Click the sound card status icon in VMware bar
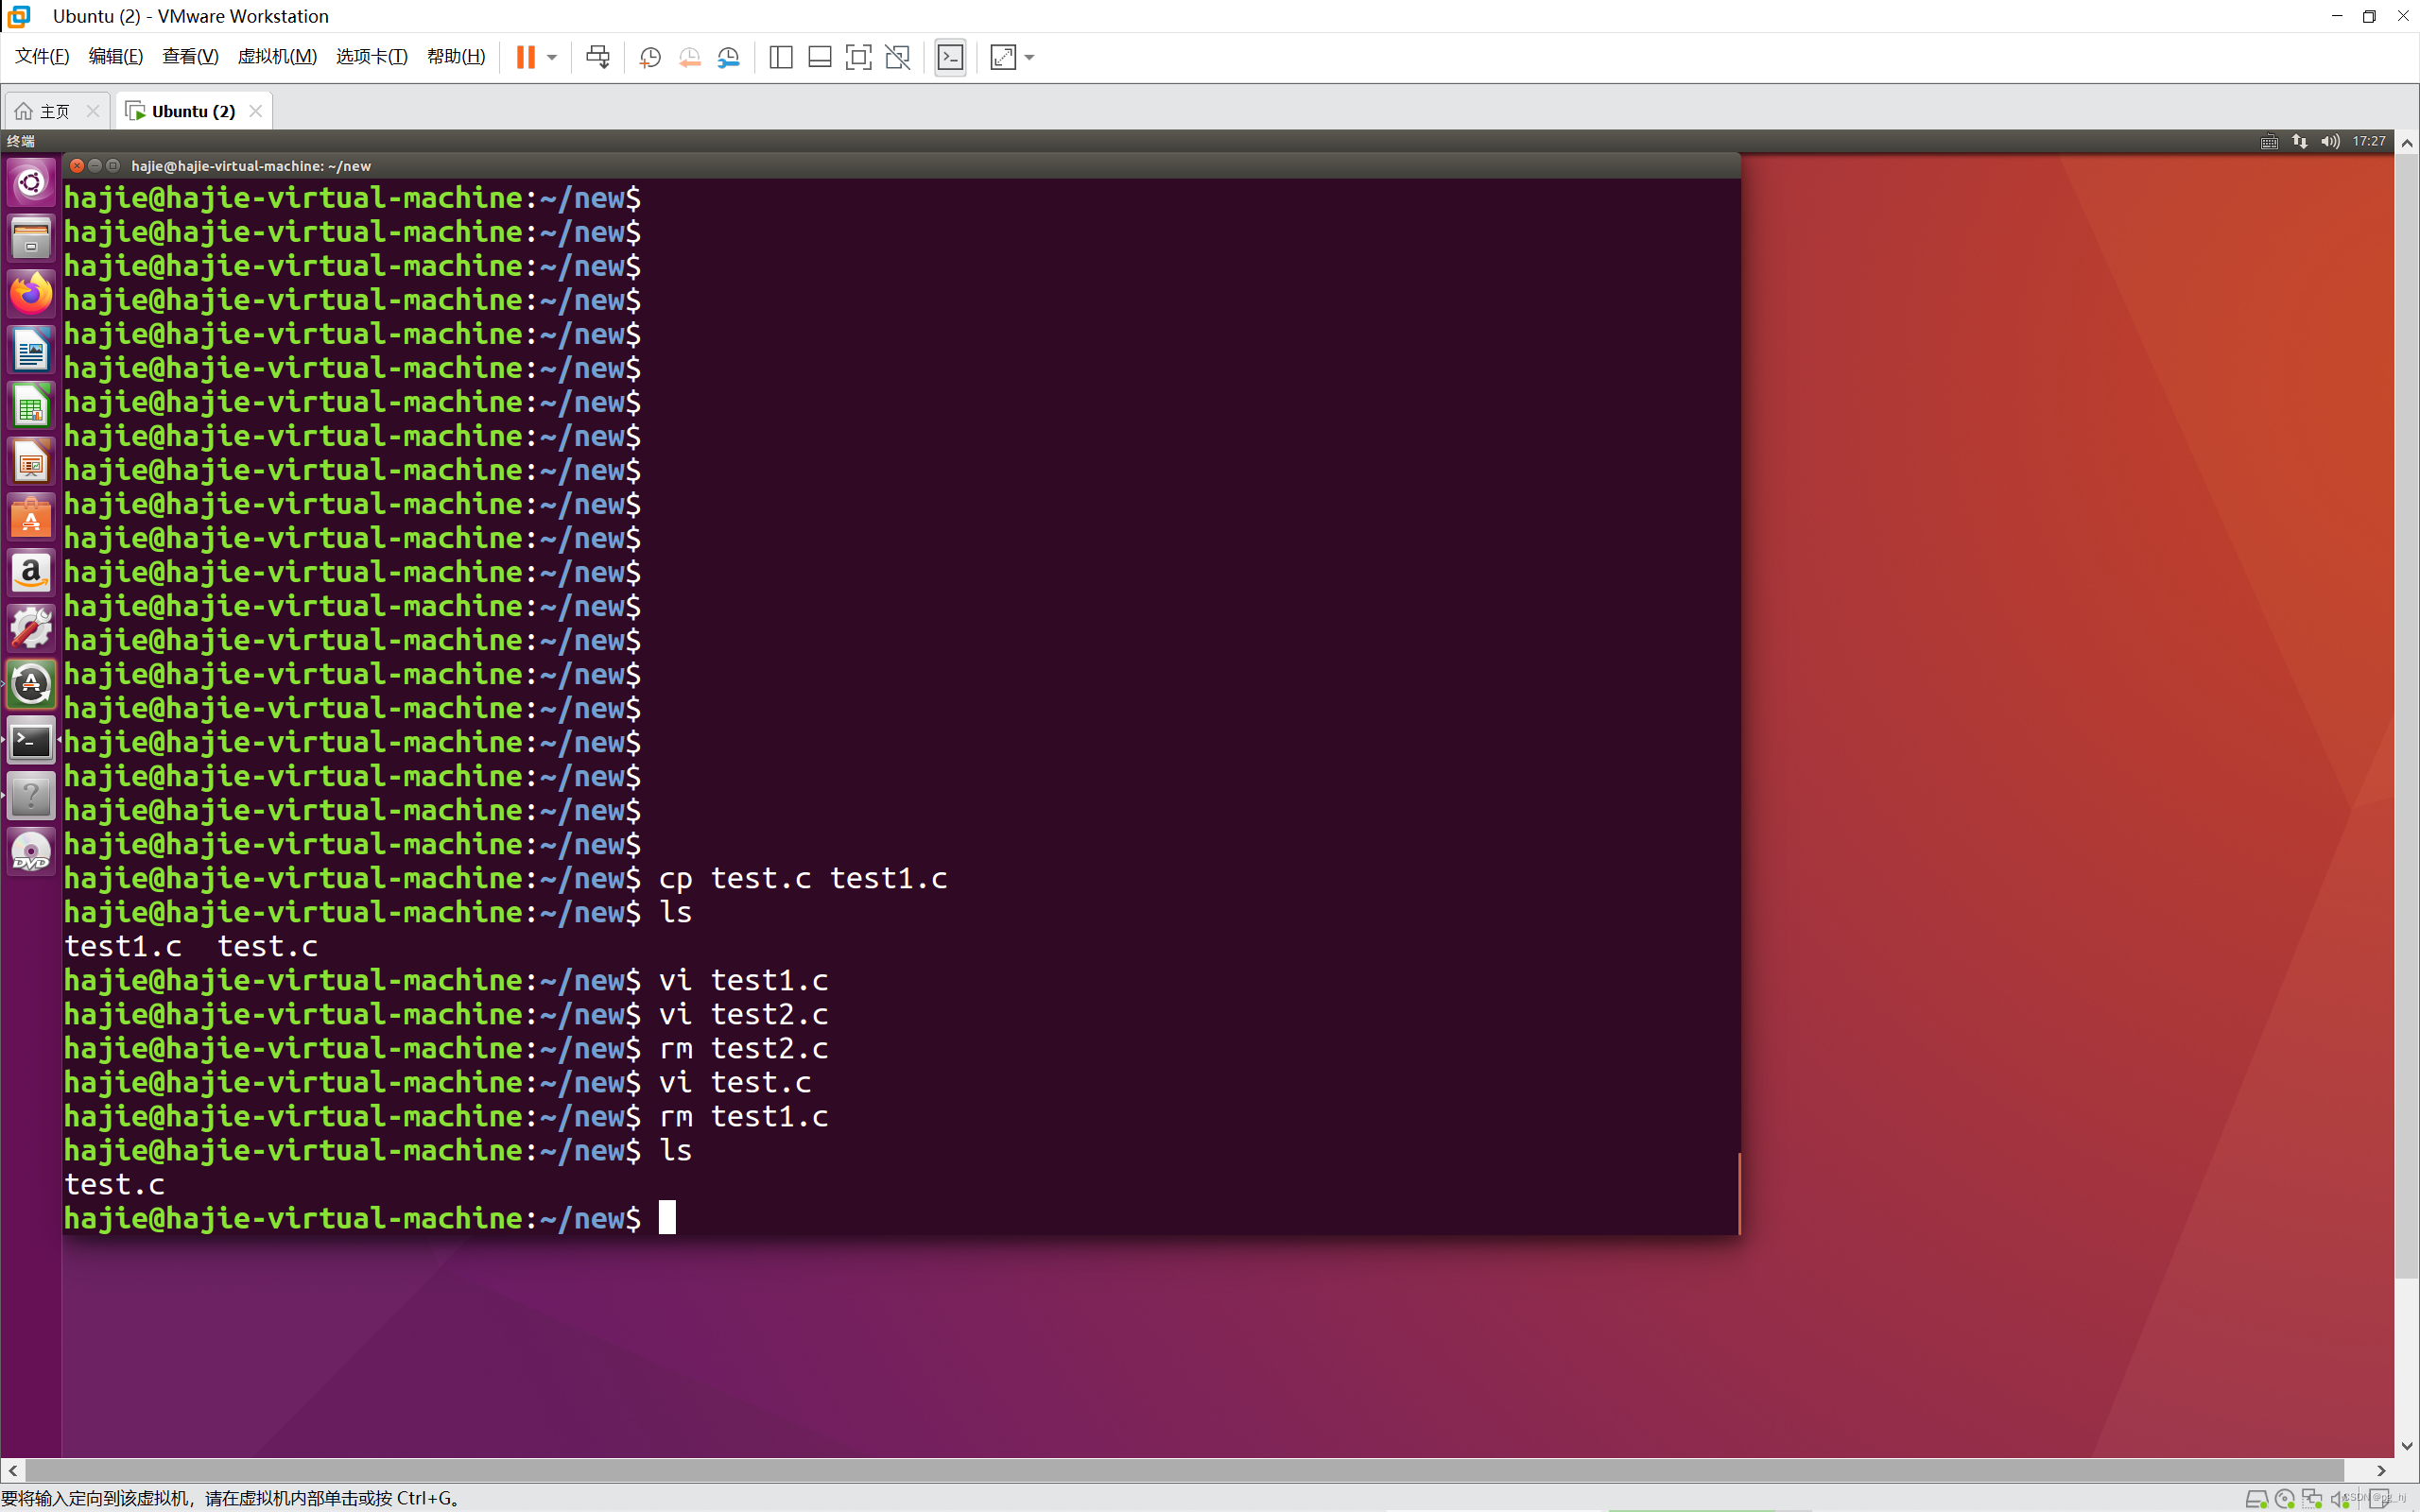The image size is (2420, 1512). 2339,1499
